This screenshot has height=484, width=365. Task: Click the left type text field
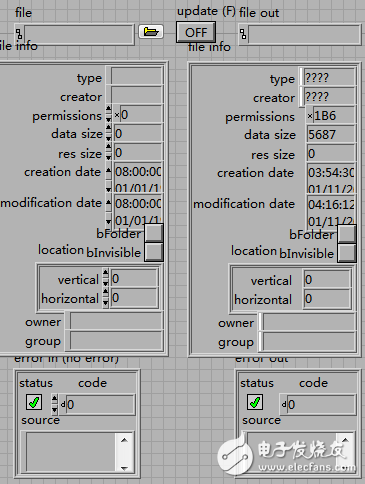tap(137, 76)
